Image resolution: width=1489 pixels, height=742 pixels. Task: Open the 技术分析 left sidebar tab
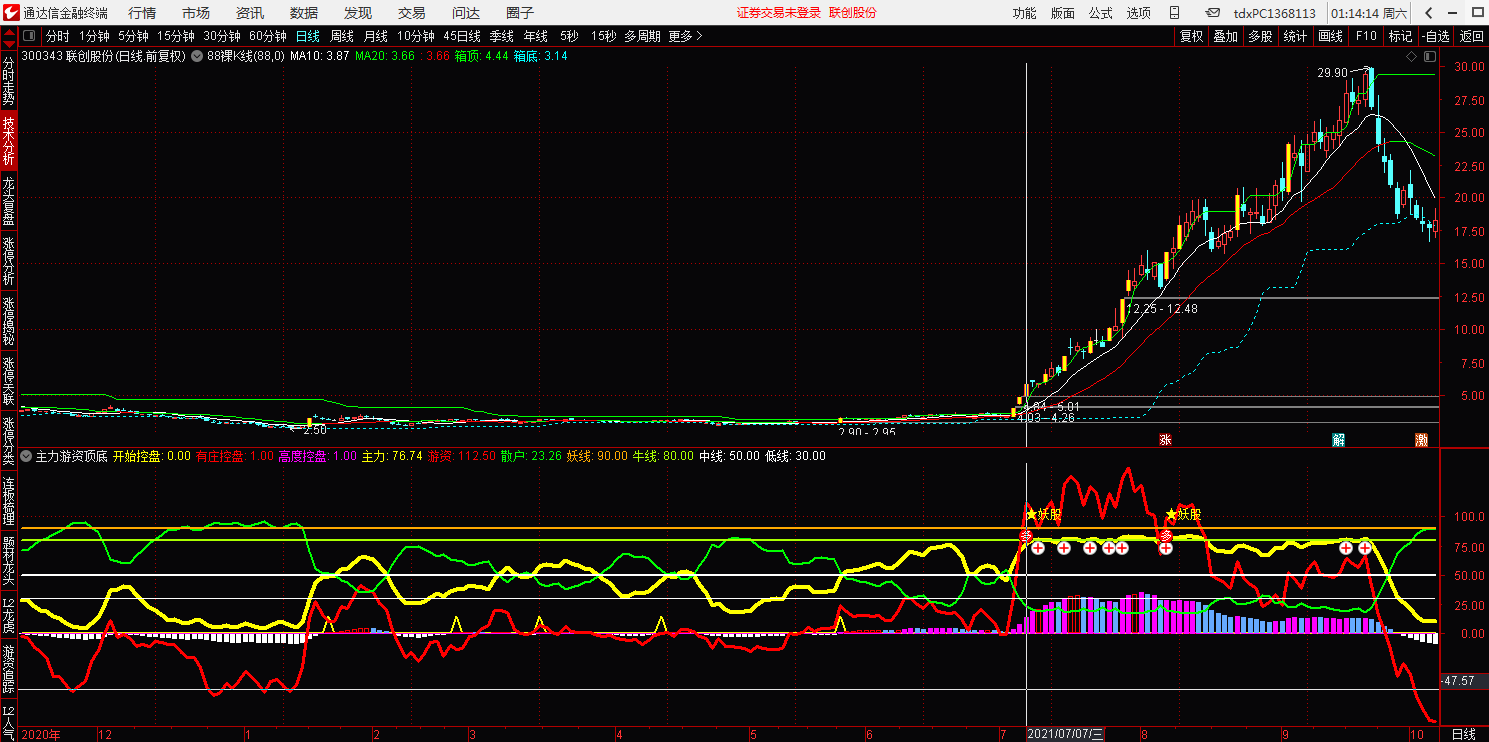pos(9,141)
